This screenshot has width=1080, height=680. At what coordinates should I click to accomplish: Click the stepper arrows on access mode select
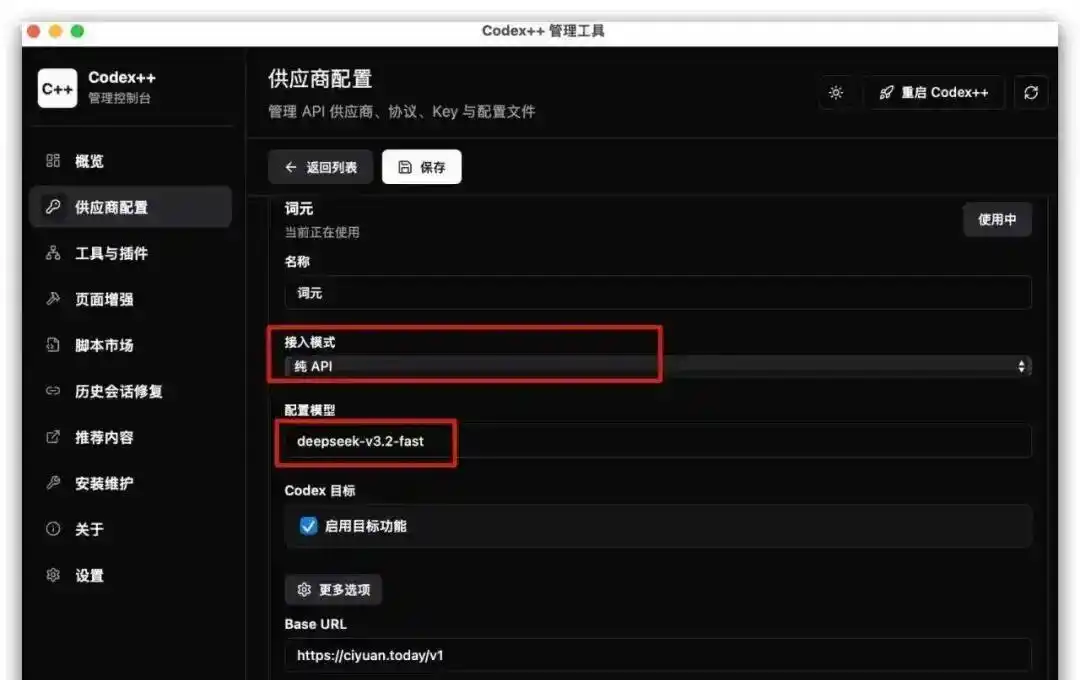coord(1021,366)
